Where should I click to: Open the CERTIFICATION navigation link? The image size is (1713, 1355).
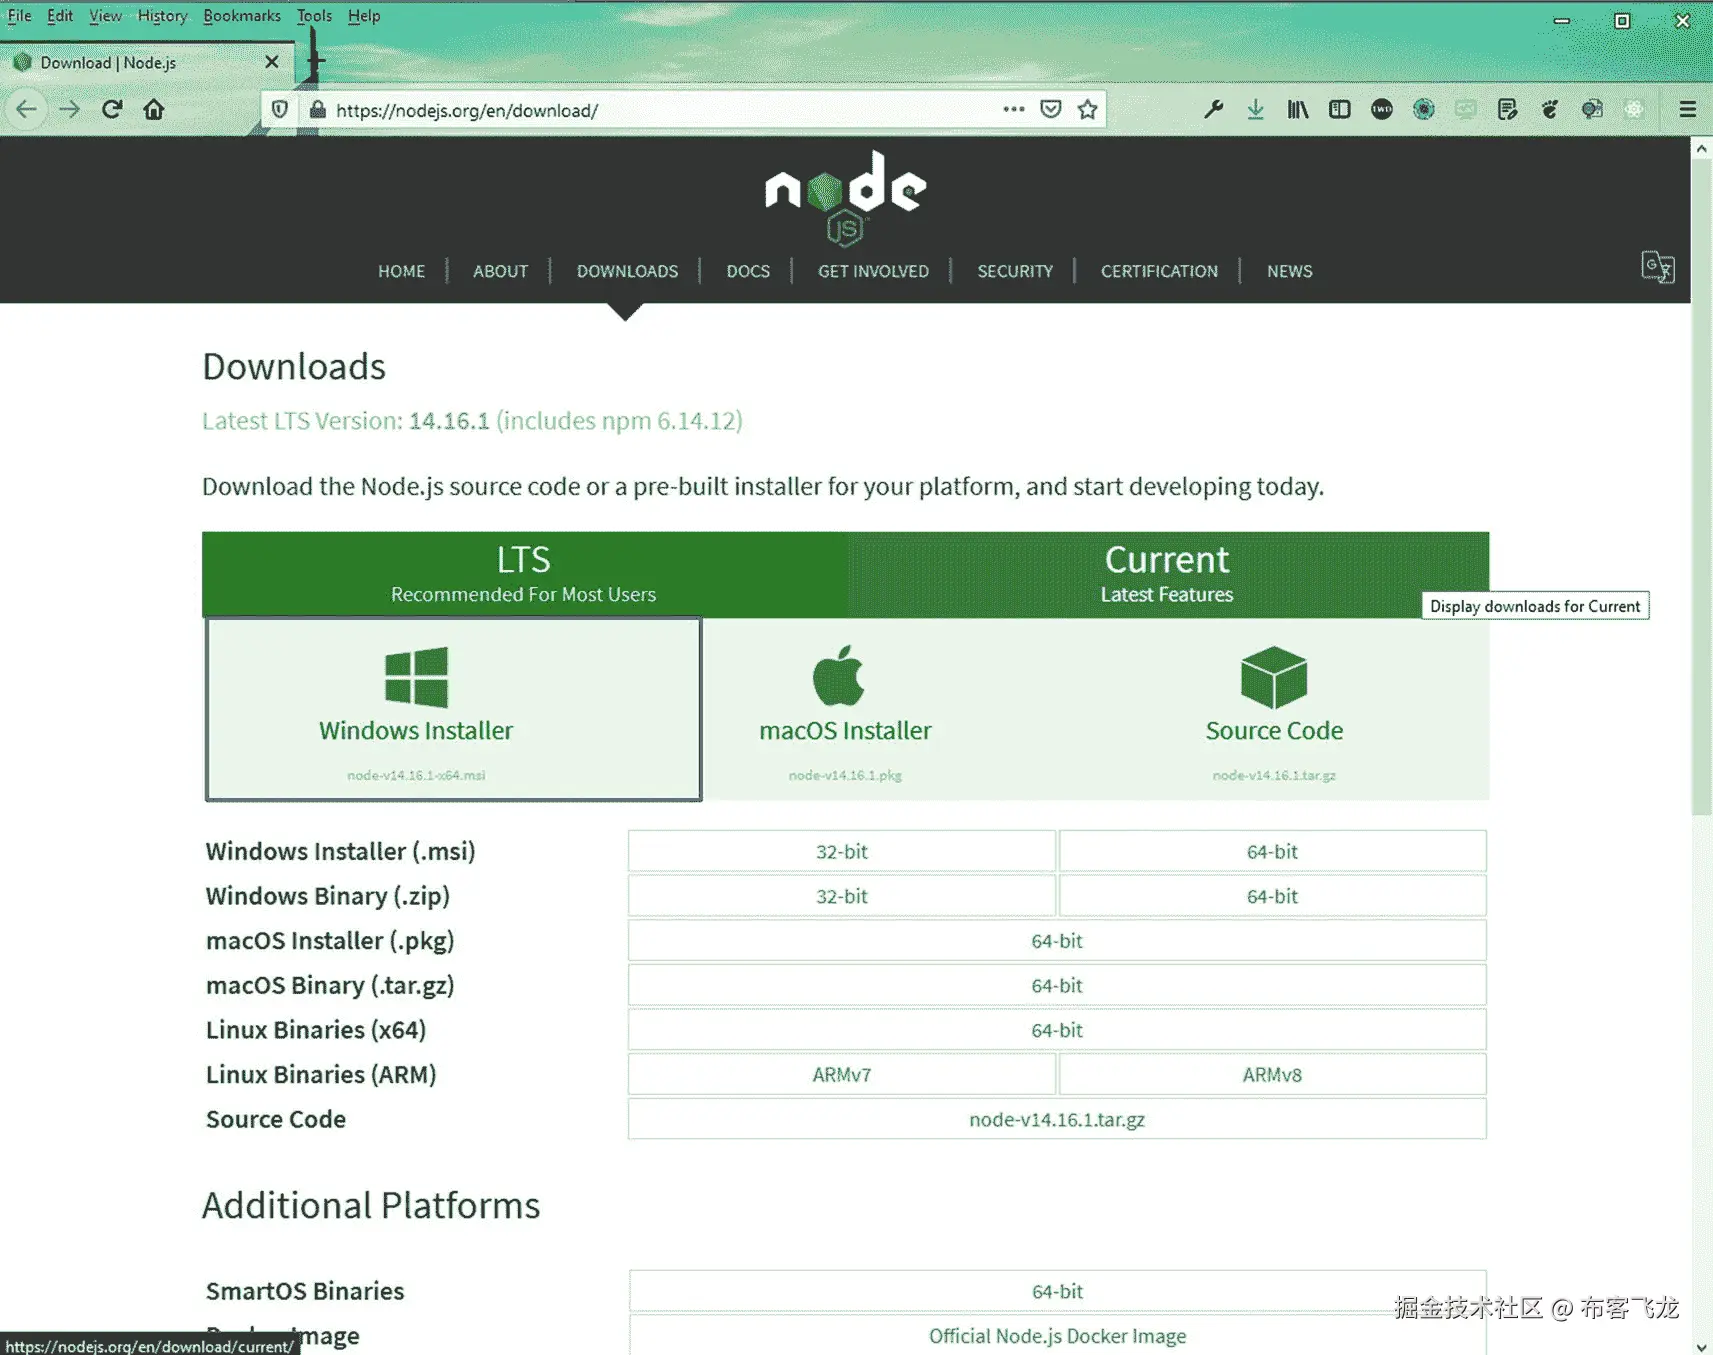click(x=1159, y=271)
